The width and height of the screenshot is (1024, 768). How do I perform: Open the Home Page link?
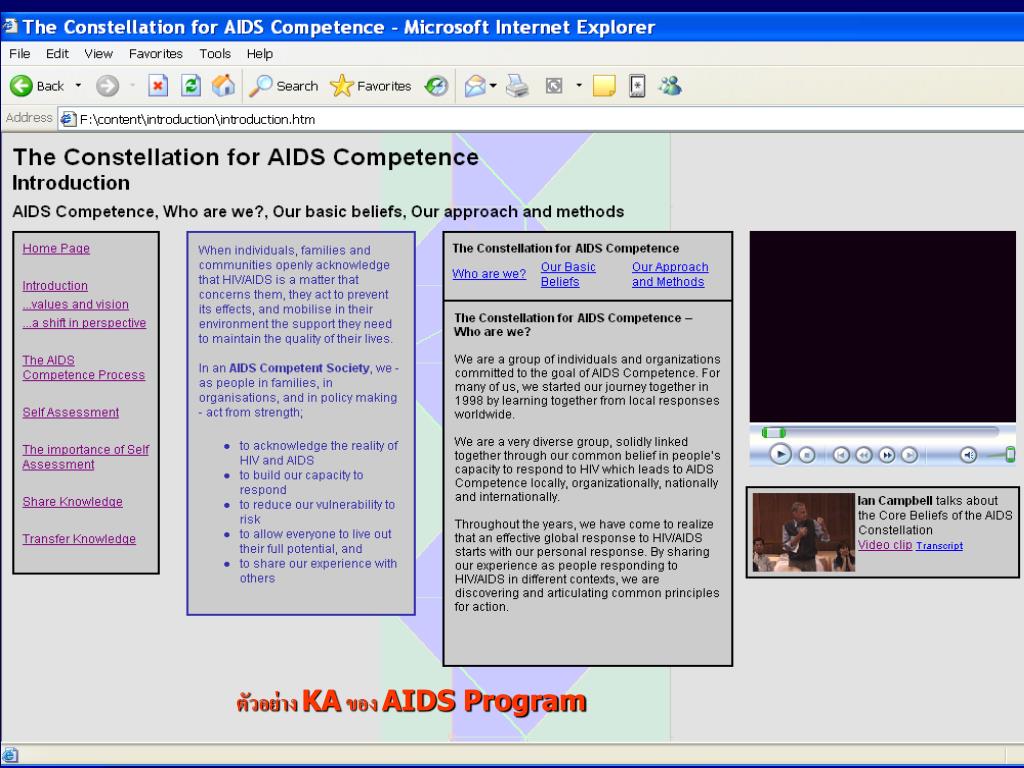pos(56,248)
